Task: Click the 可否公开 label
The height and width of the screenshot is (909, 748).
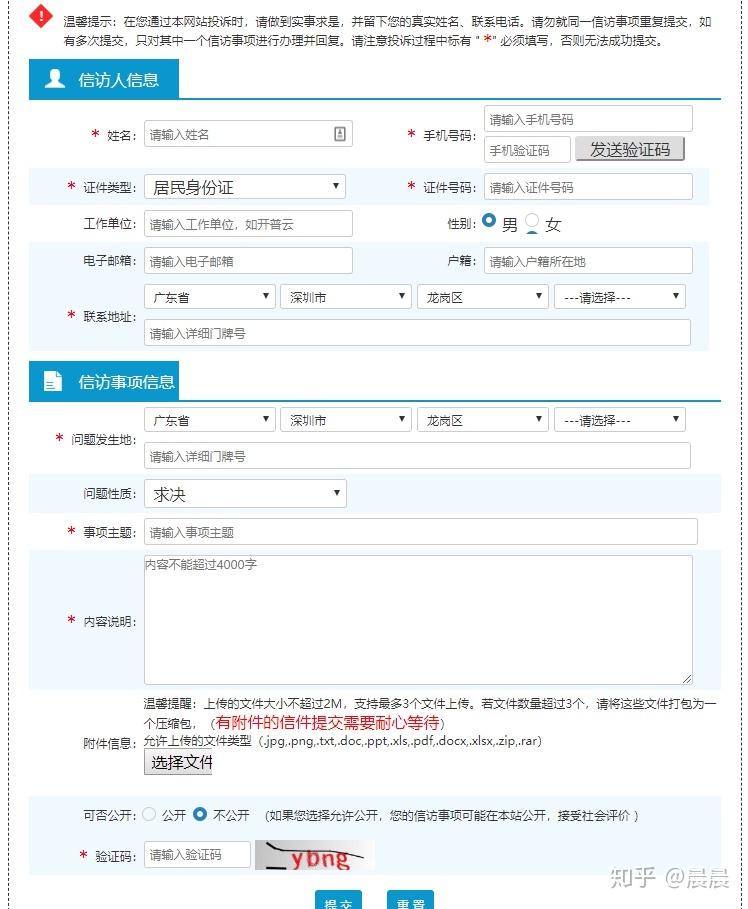Action: 110,815
